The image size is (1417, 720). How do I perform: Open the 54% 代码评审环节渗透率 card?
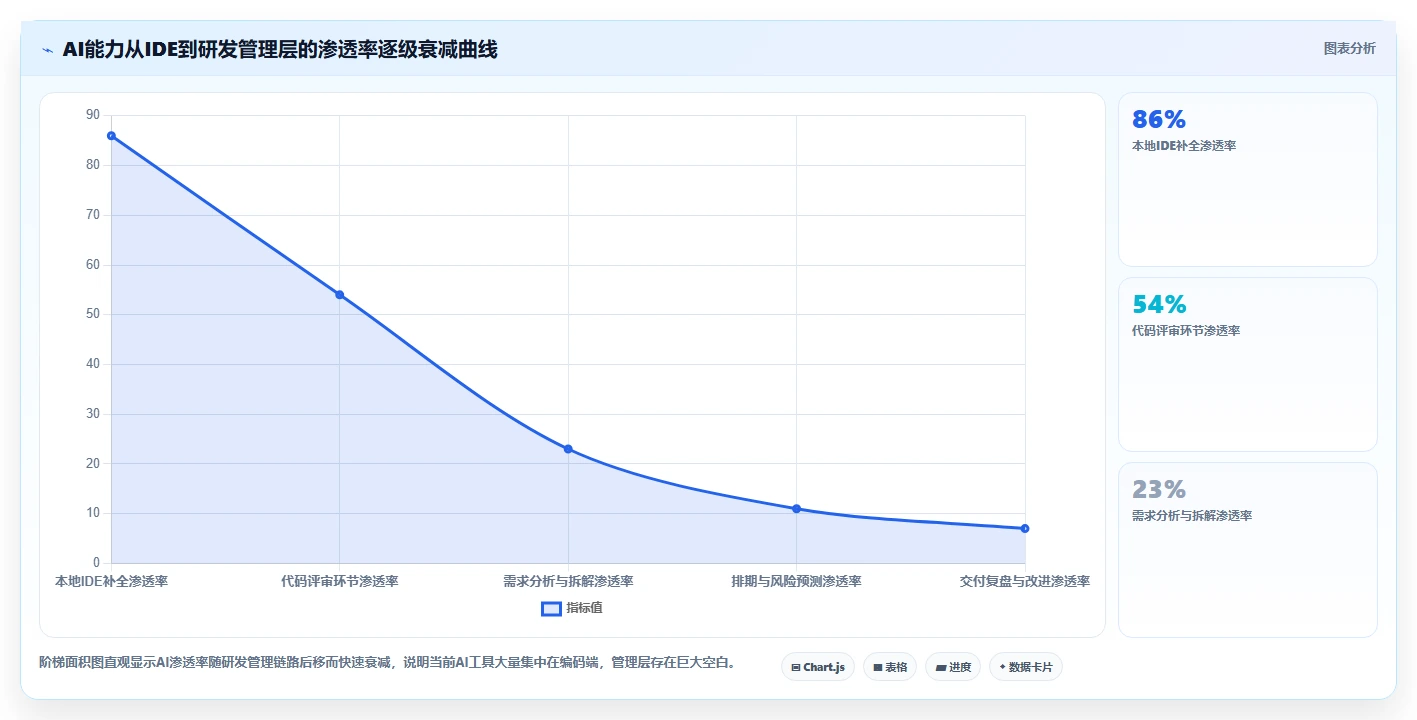1247,365
